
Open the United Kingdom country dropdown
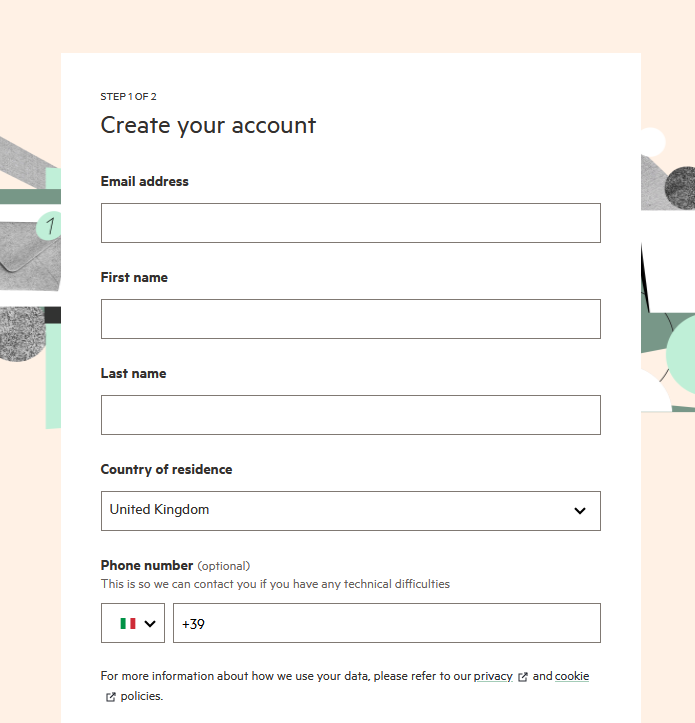click(350, 511)
